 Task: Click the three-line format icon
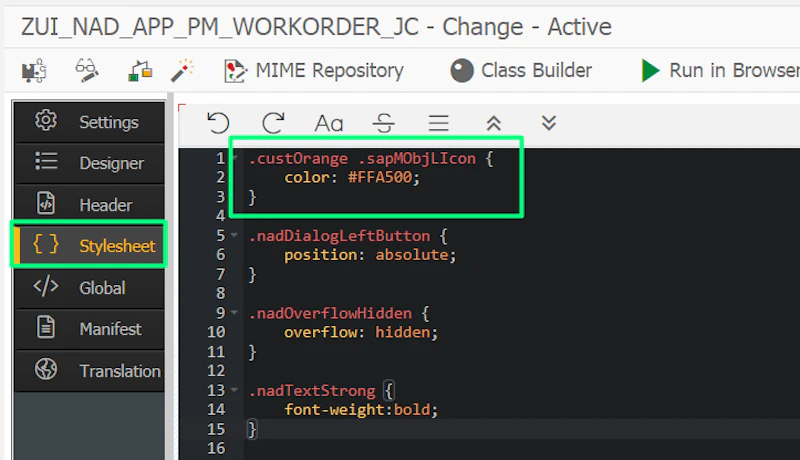click(x=438, y=123)
